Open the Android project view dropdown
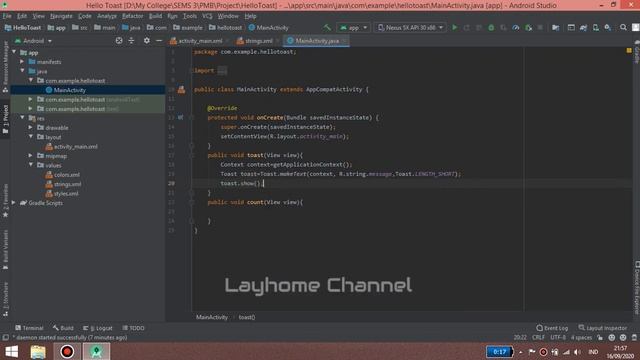 tap(33, 41)
